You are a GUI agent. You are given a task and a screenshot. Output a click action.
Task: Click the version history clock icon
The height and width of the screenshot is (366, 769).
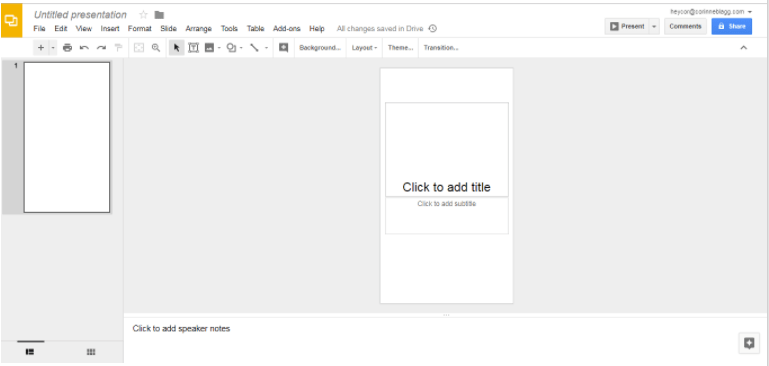pos(433,28)
